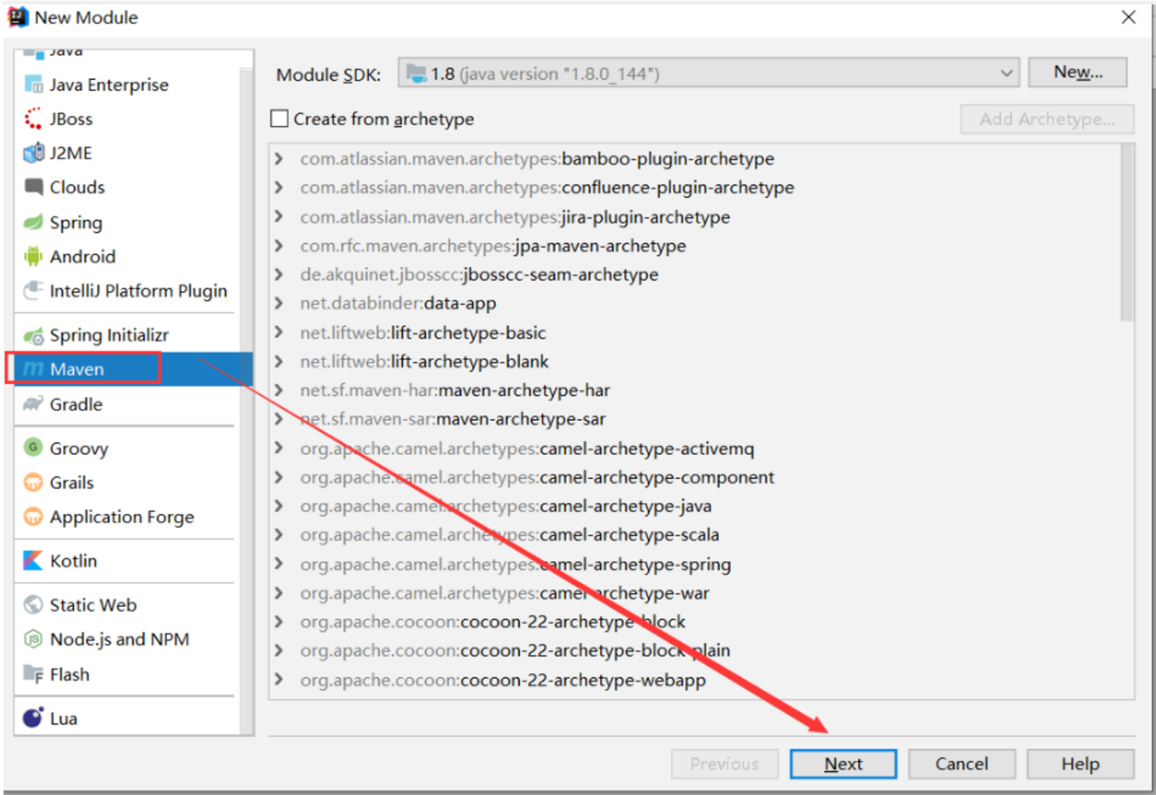This screenshot has width=1156, height=795.
Task: Click the Groovy icon
Action: tap(33, 448)
